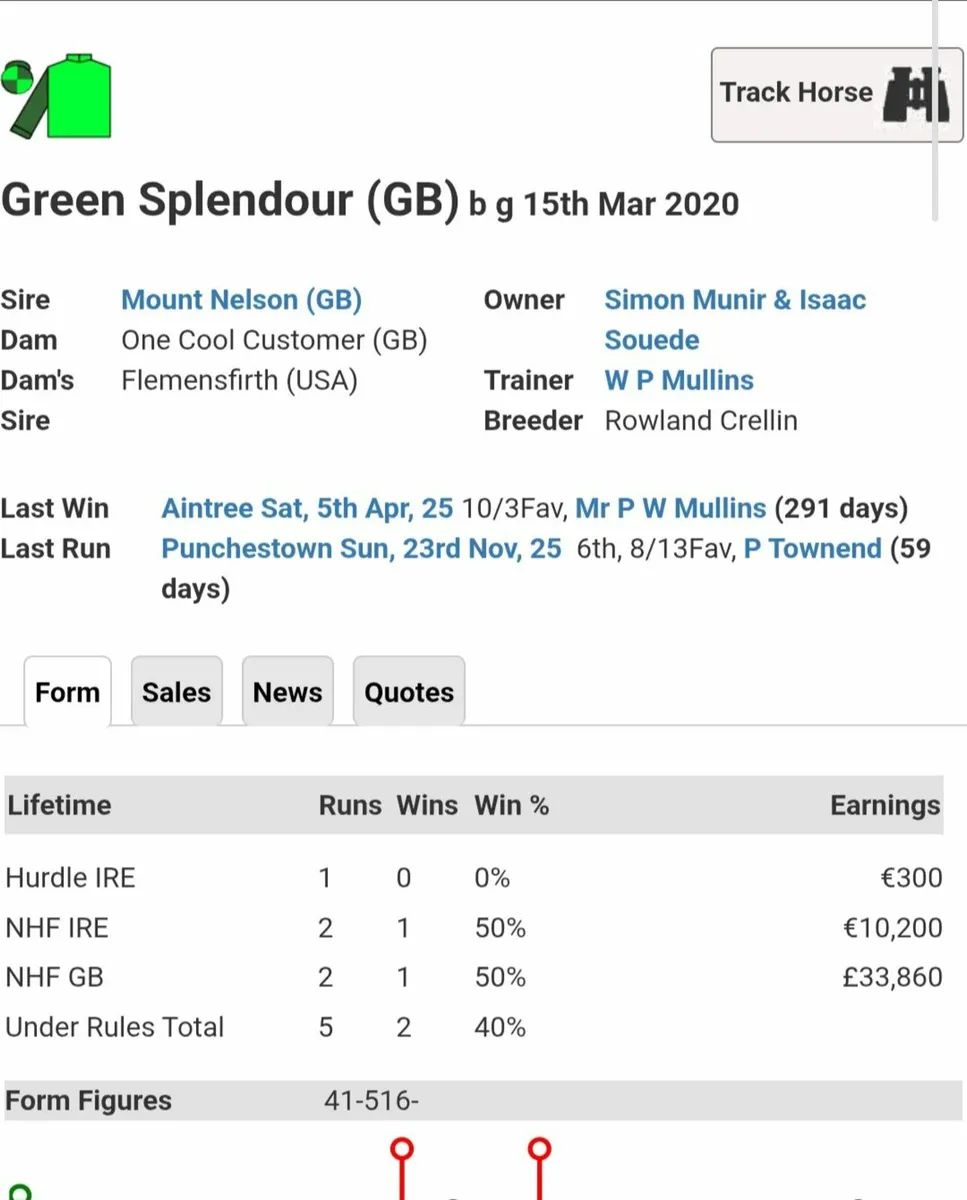
Task: Select the Form tab
Action: tap(67, 692)
